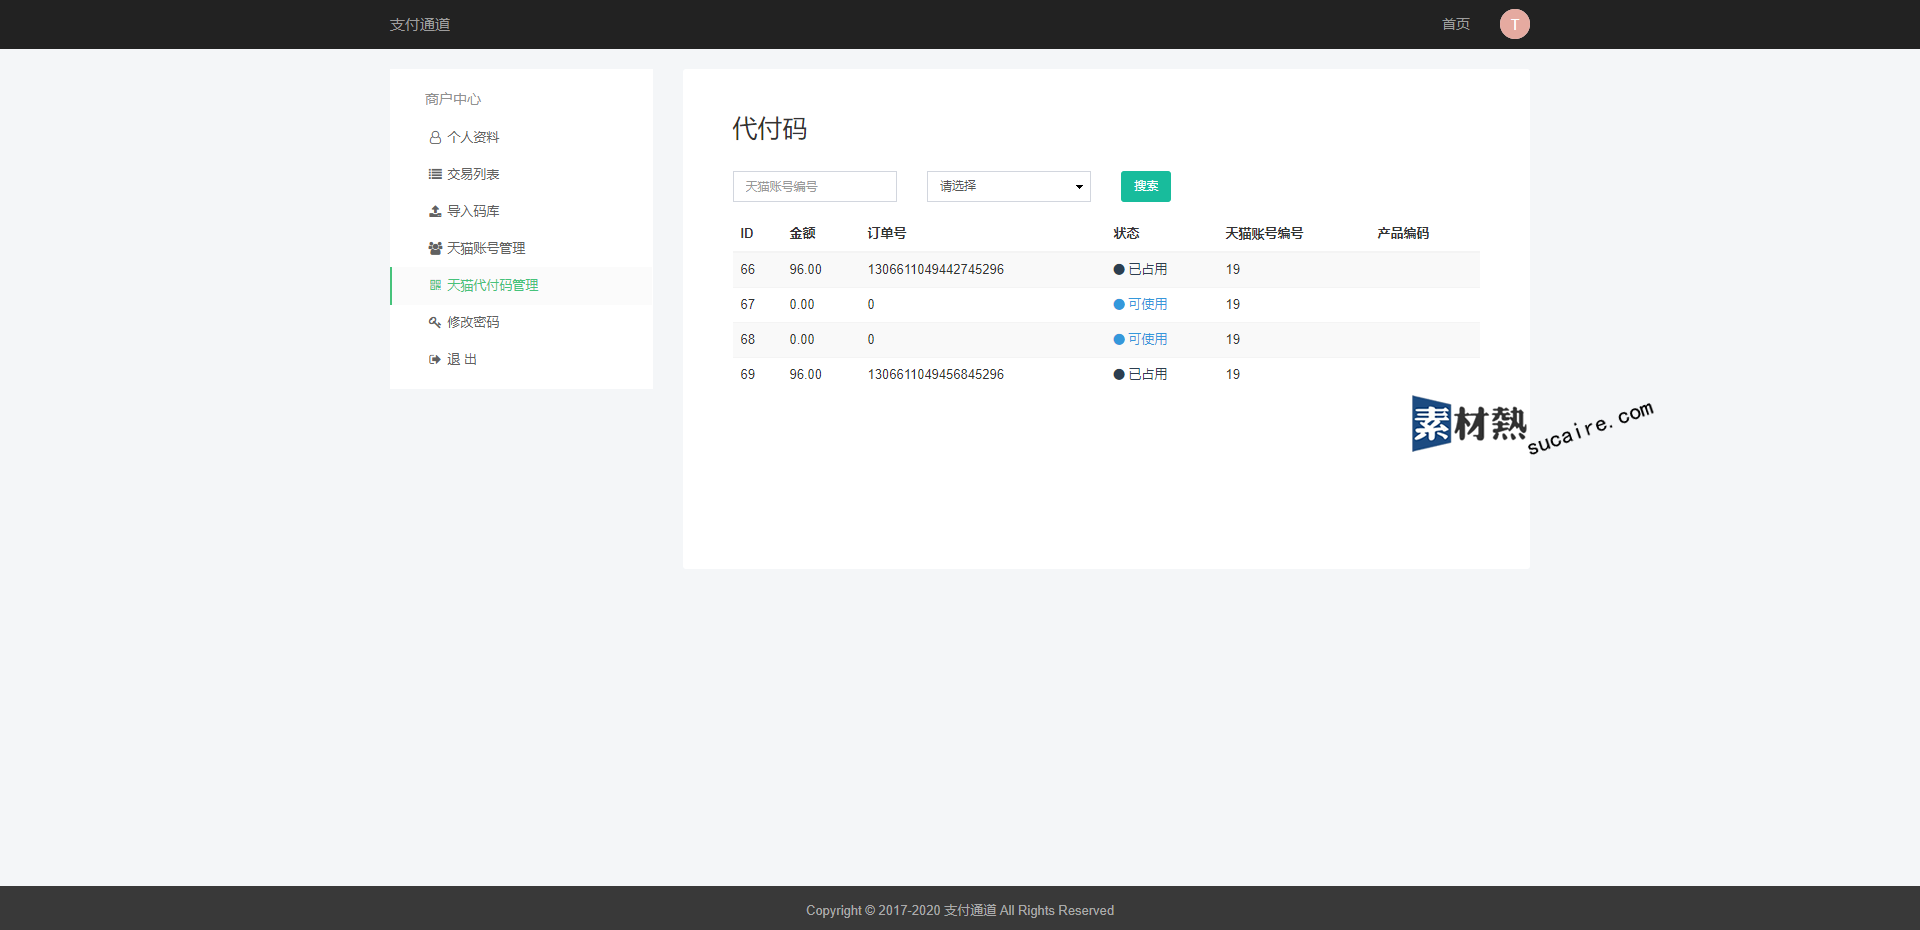Click amount 0.00 in row 67
The width and height of the screenshot is (1920, 930).
(802, 304)
